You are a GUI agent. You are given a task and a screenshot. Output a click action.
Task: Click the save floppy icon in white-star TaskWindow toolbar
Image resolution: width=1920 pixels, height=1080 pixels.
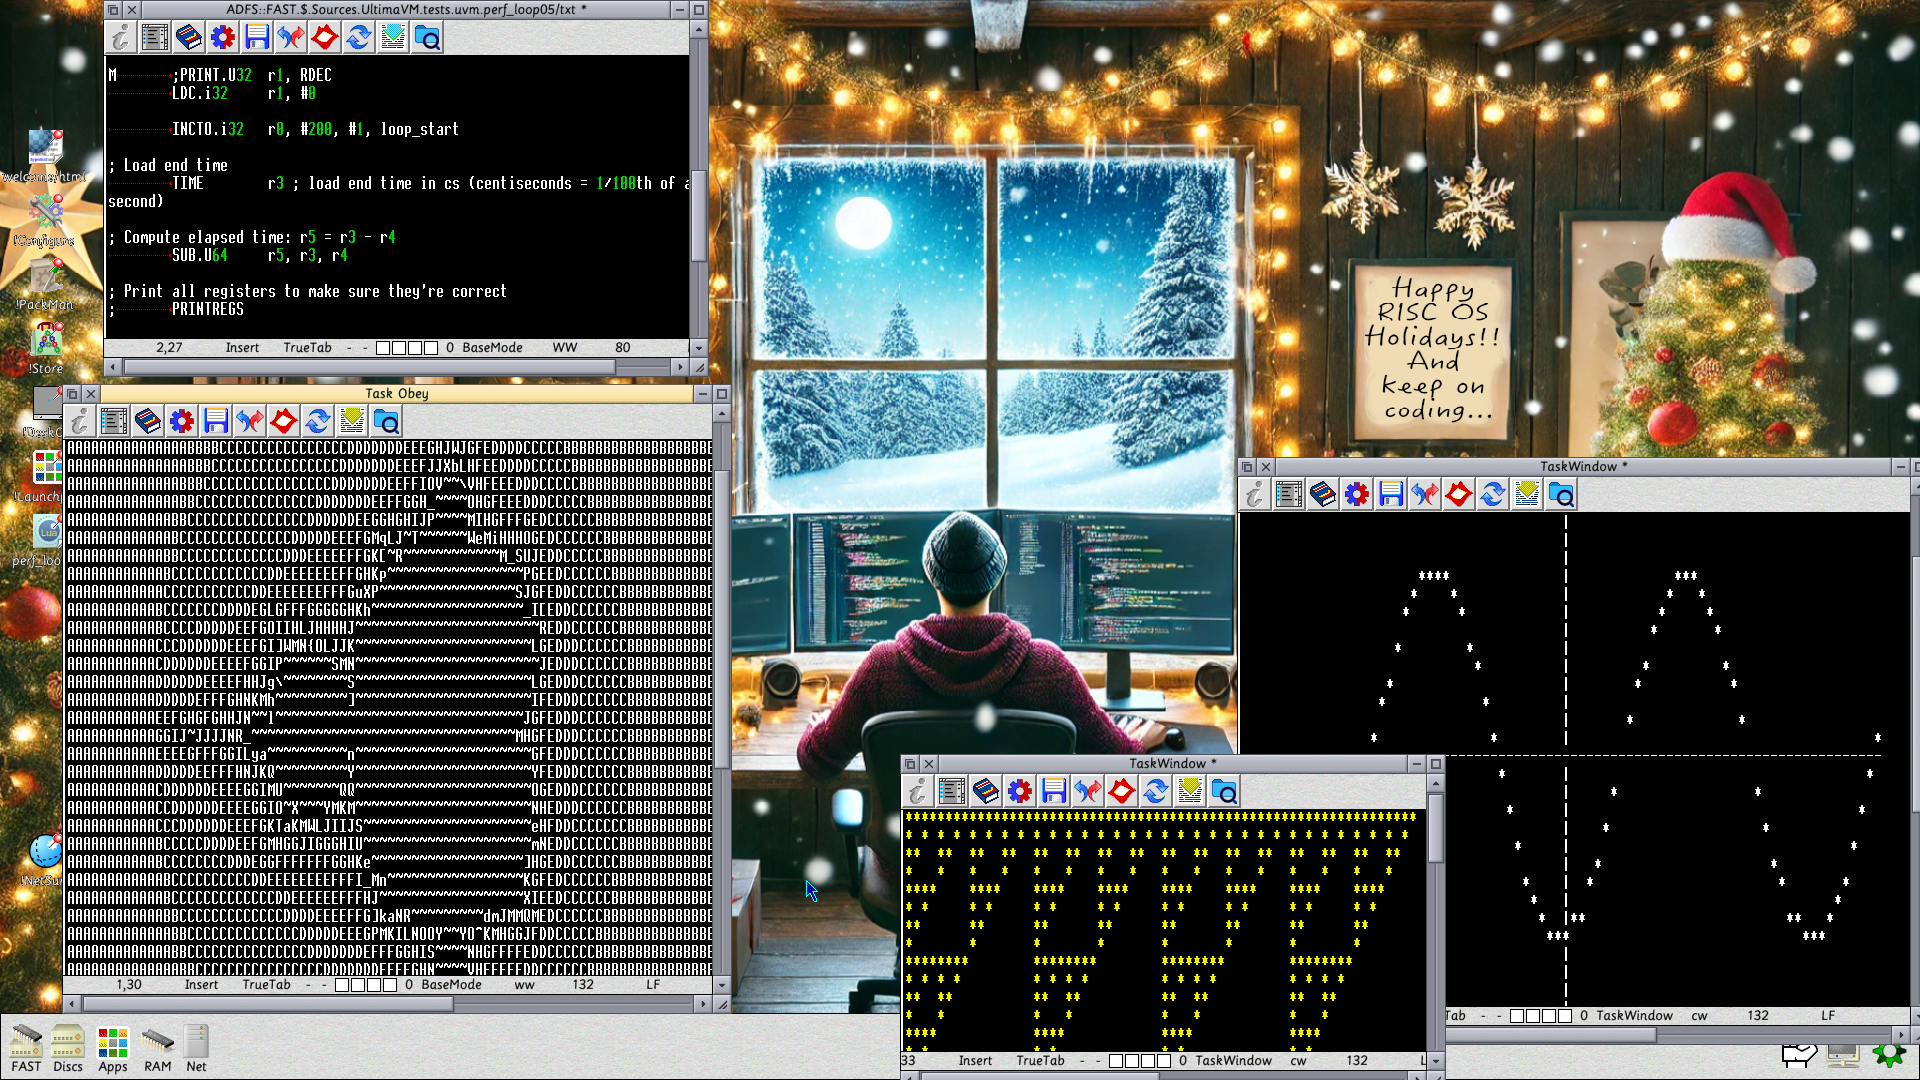click(1390, 494)
